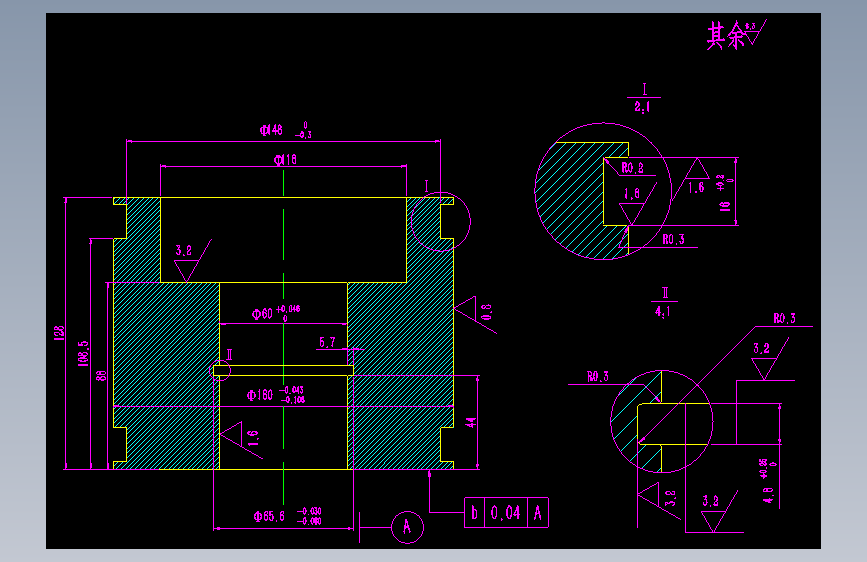Image resolution: width=867 pixels, height=562 pixels.
Task: Click the "3.2" roughness symbol in the upper bore
Action: 191,261
